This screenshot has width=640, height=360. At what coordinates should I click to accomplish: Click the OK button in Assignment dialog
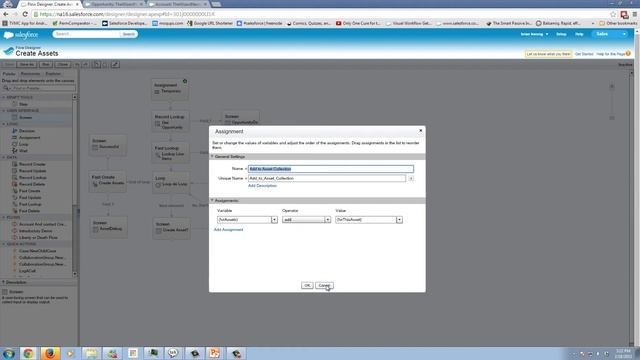point(307,285)
